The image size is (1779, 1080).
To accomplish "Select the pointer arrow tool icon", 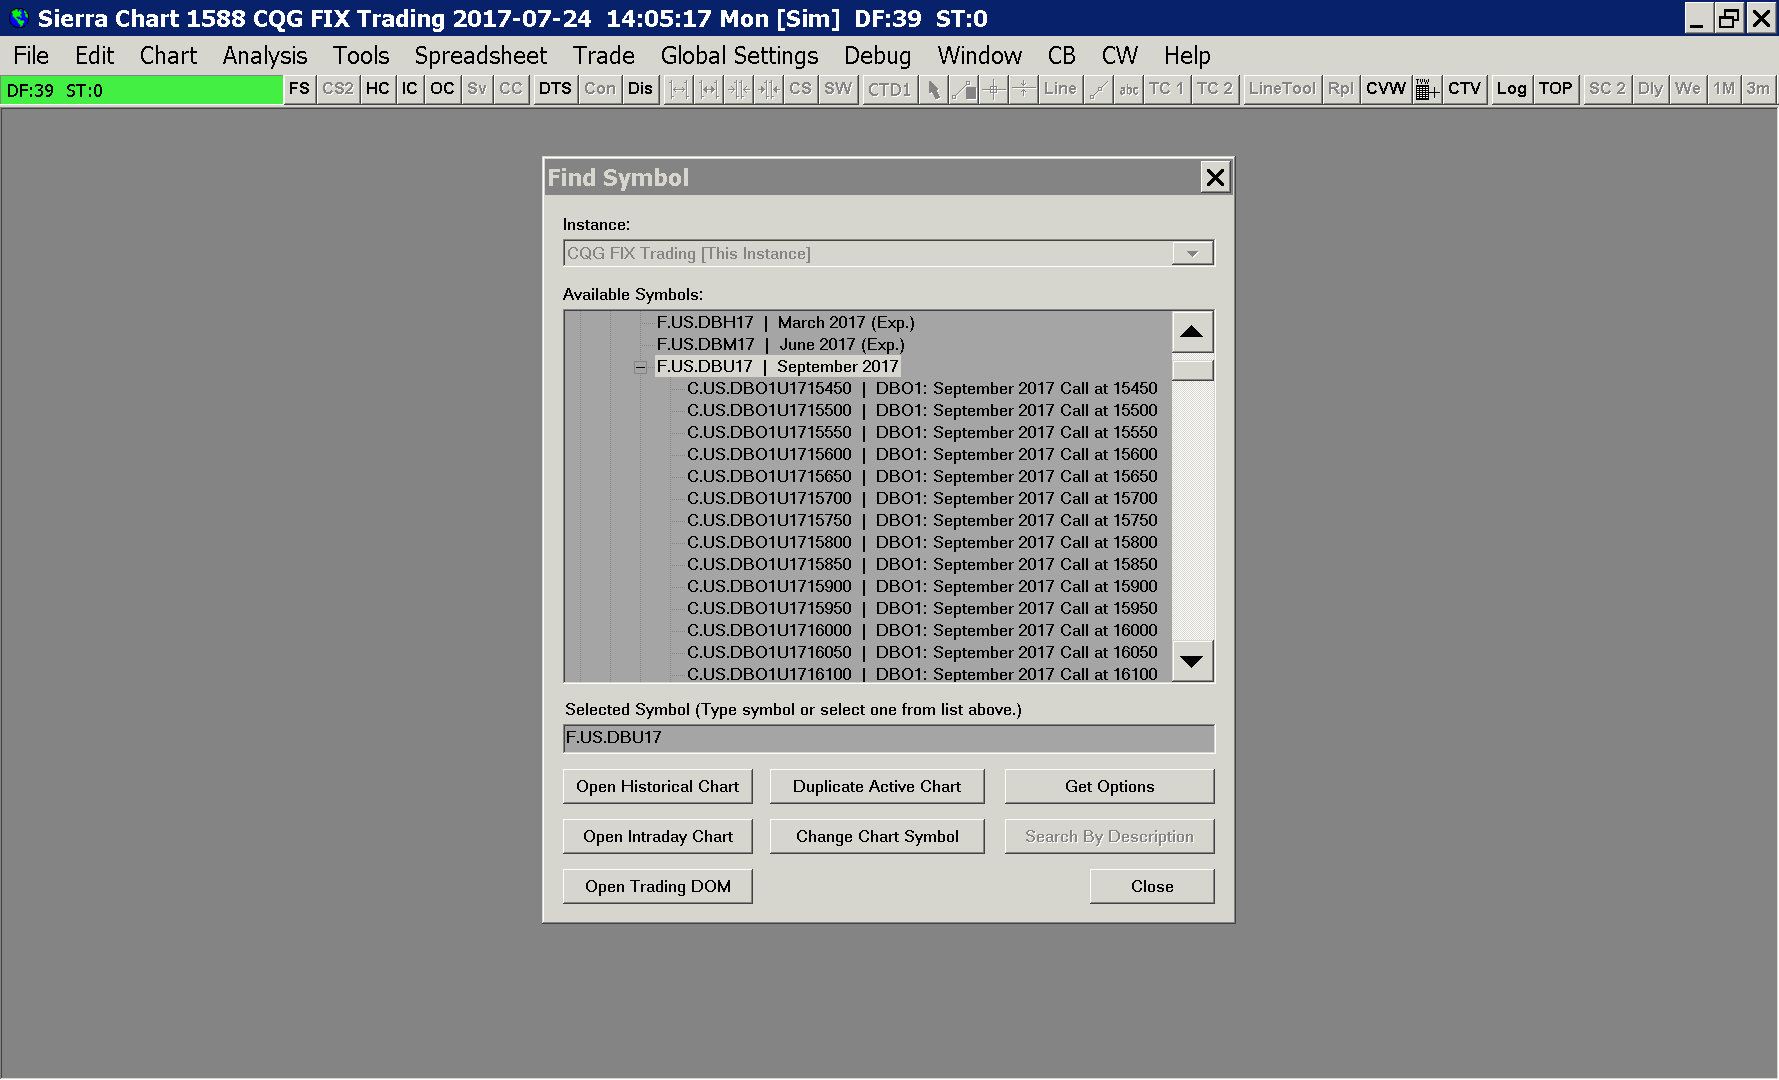I will 934,89.
